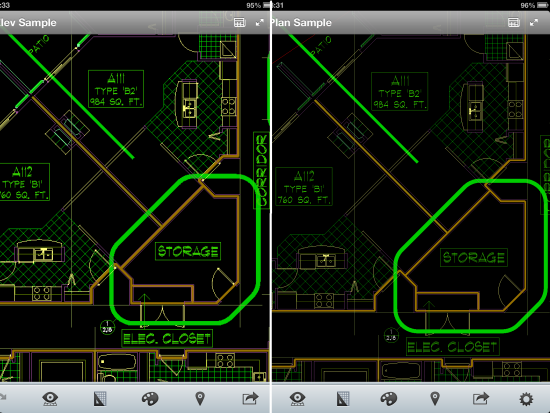Tap the Plan Sample title
This screenshot has width=550, height=413.
302,23
